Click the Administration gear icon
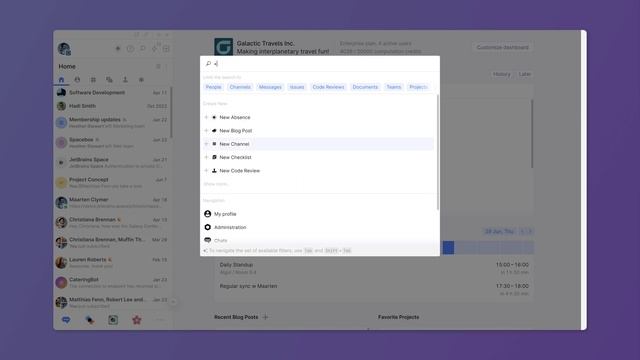This screenshot has height=360, width=640. click(207, 227)
